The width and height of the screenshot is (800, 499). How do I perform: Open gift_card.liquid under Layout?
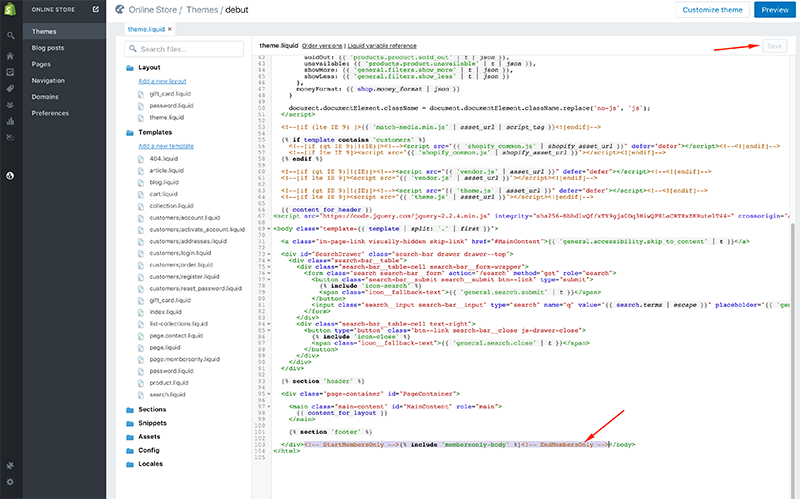point(170,94)
